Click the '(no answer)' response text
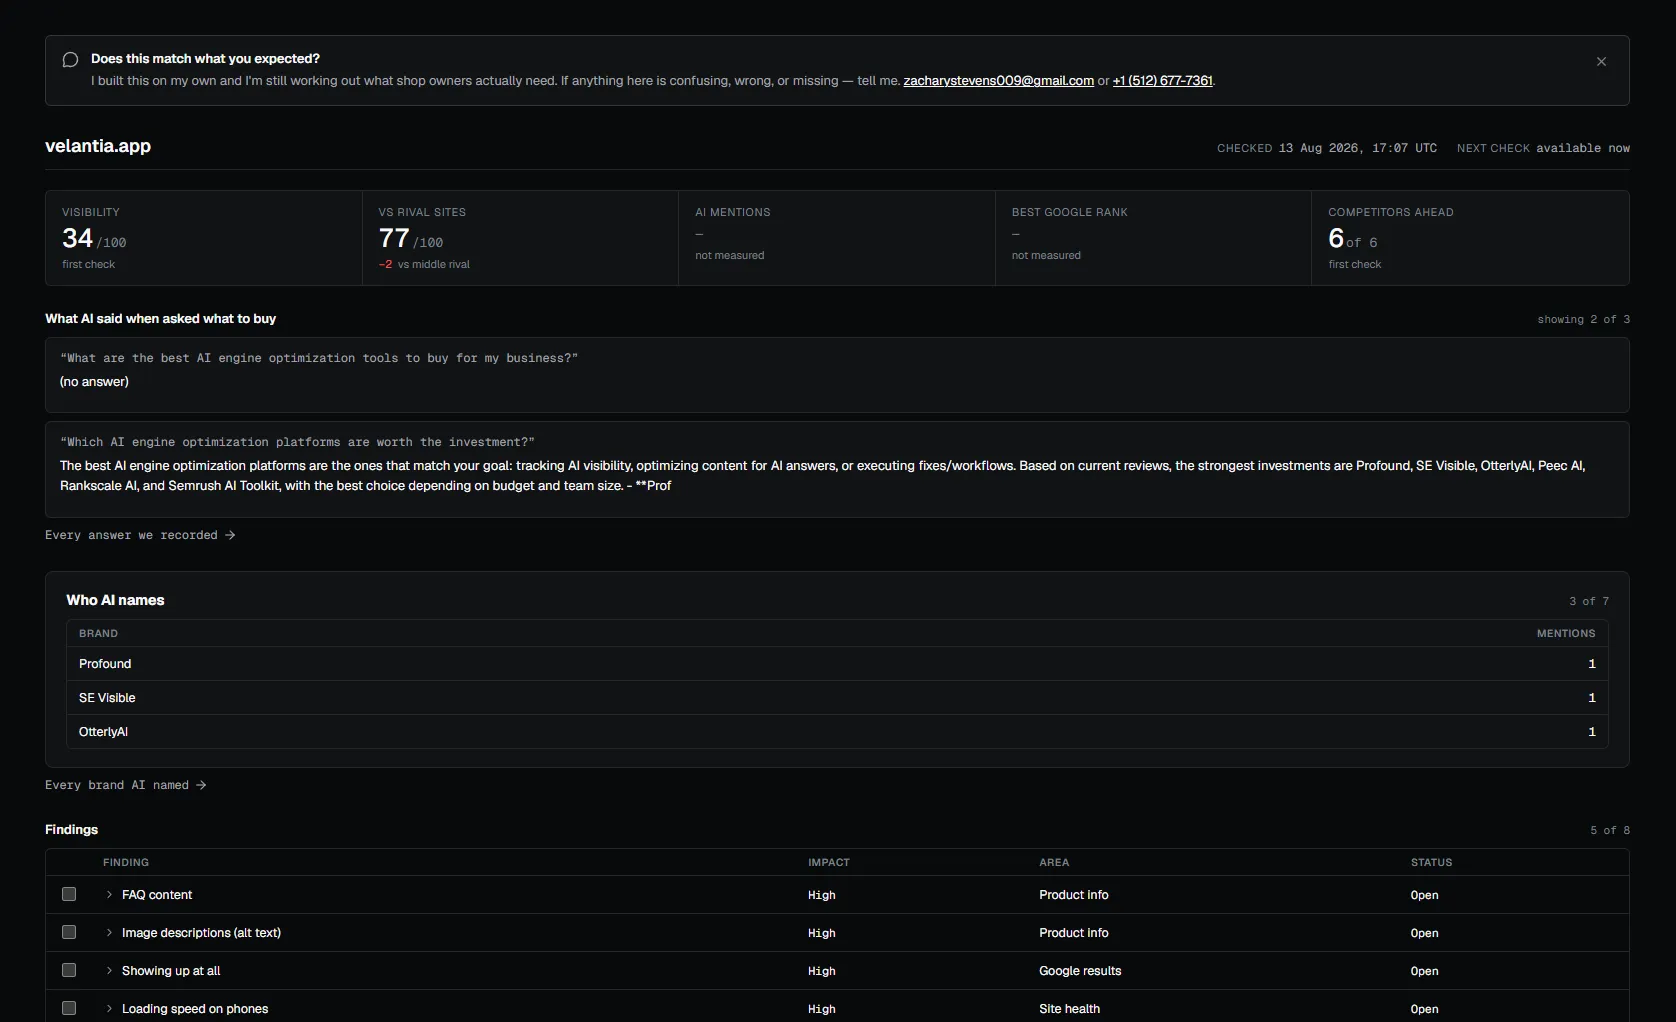This screenshot has width=1676, height=1022. click(94, 382)
